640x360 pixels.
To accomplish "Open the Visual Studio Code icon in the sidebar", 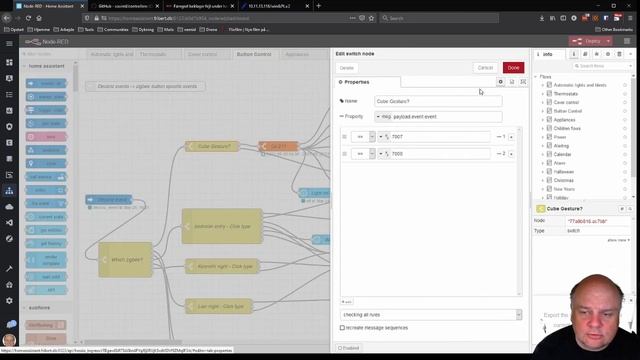I will pyautogui.click(x=9, y=223).
